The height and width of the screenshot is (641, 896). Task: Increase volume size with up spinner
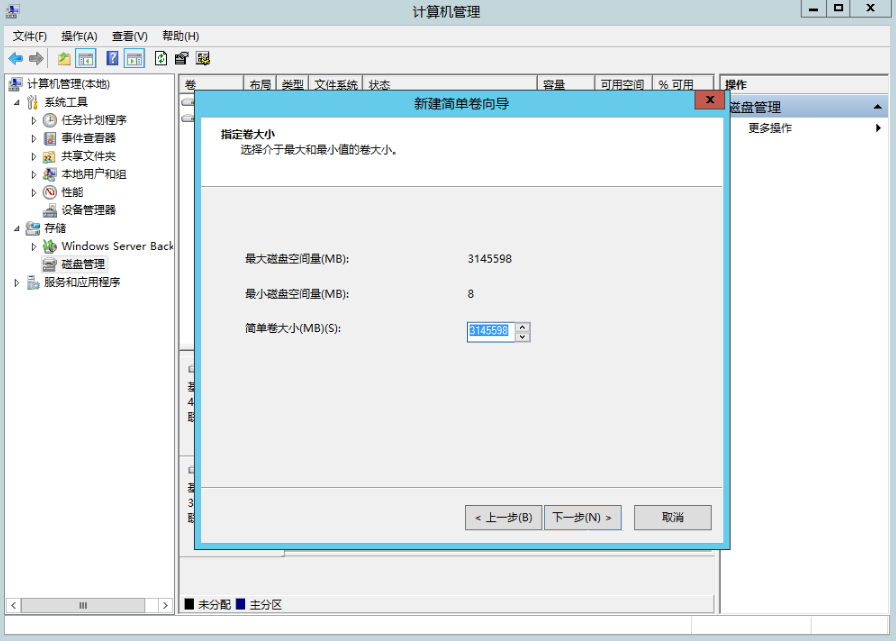522,327
